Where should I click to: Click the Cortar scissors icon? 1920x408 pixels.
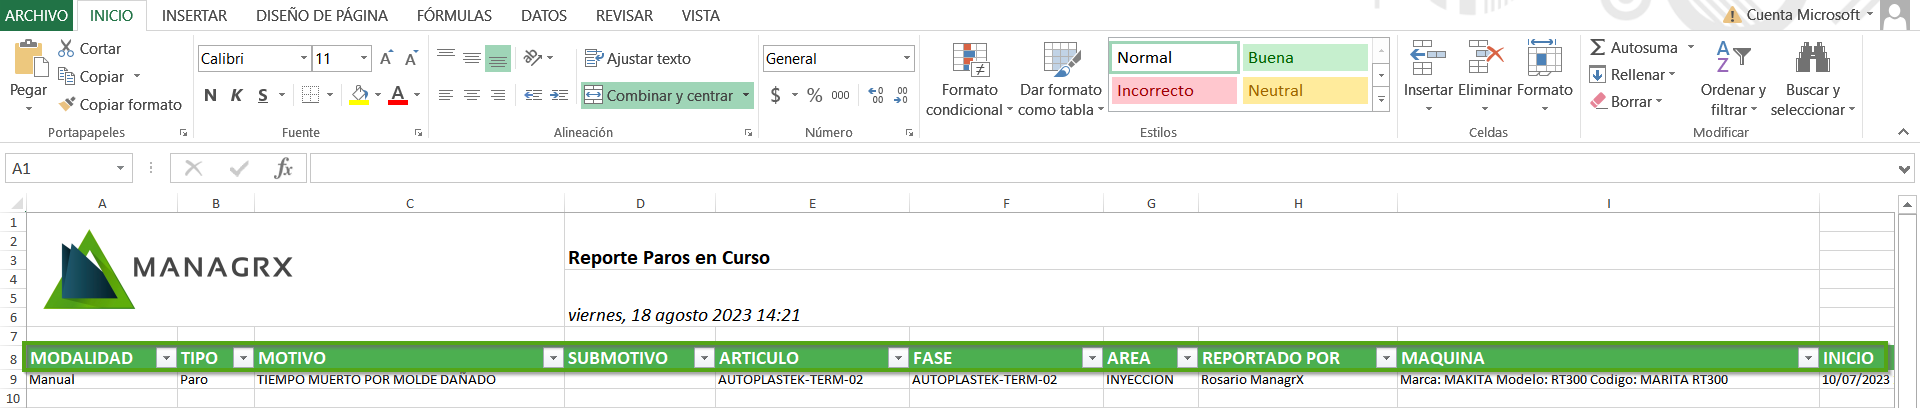click(67, 48)
